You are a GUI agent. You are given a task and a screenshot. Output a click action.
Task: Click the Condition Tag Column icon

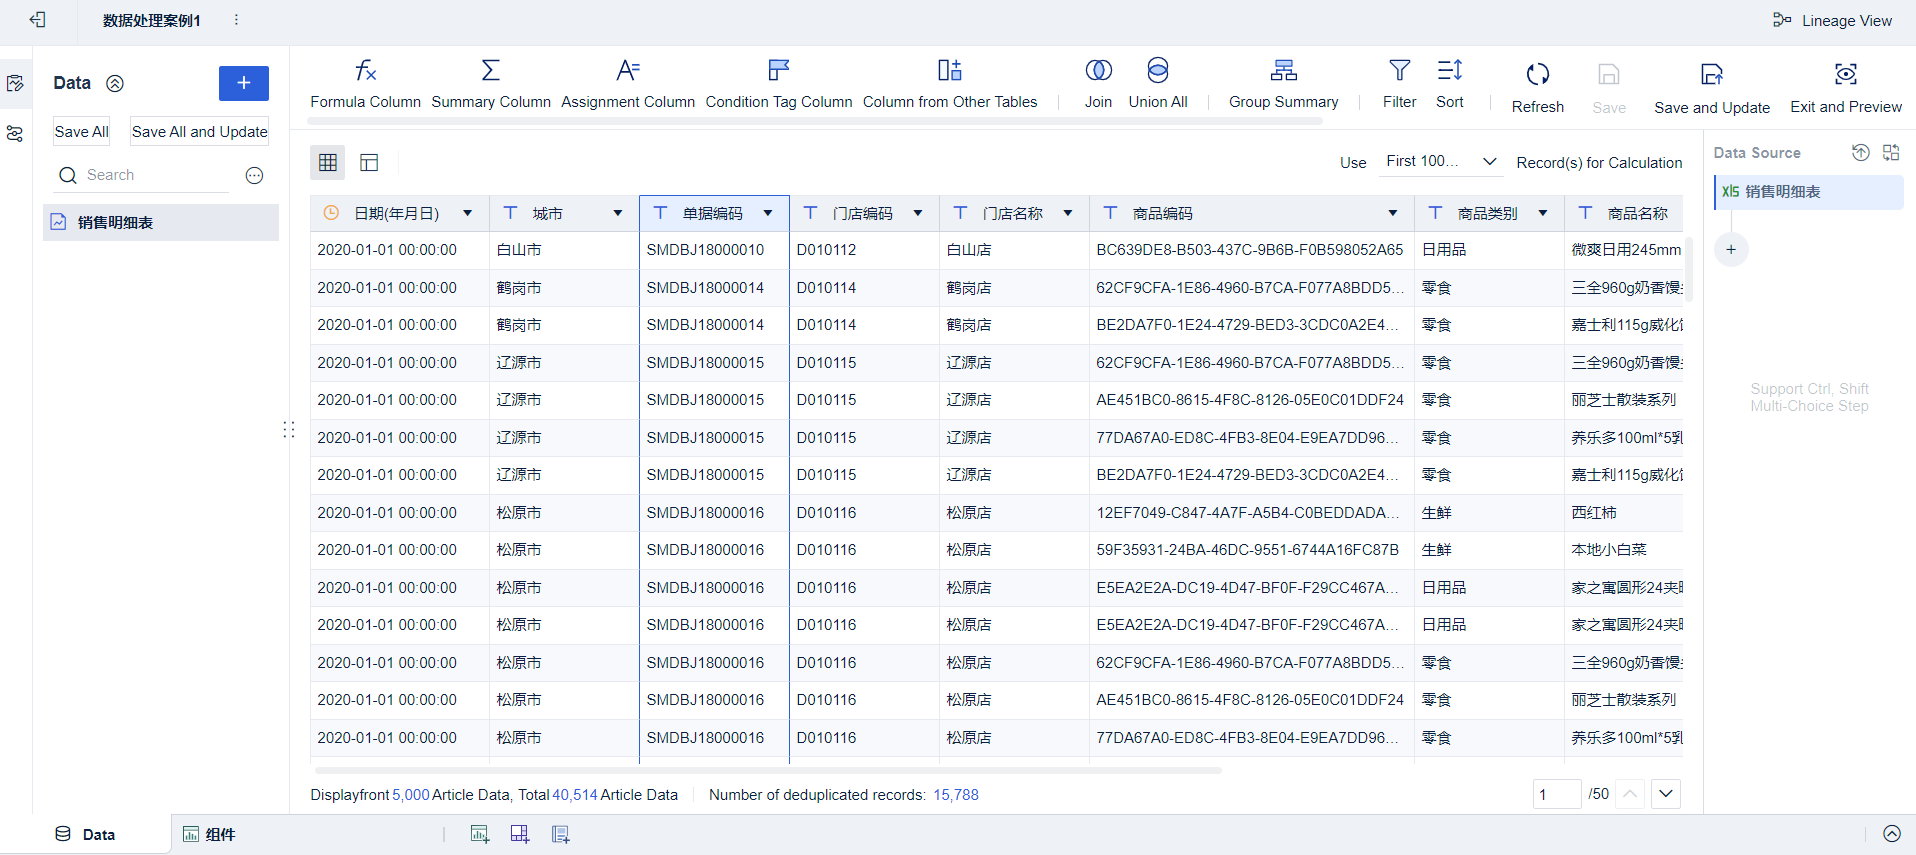pyautogui.click(x=778, y=70)
